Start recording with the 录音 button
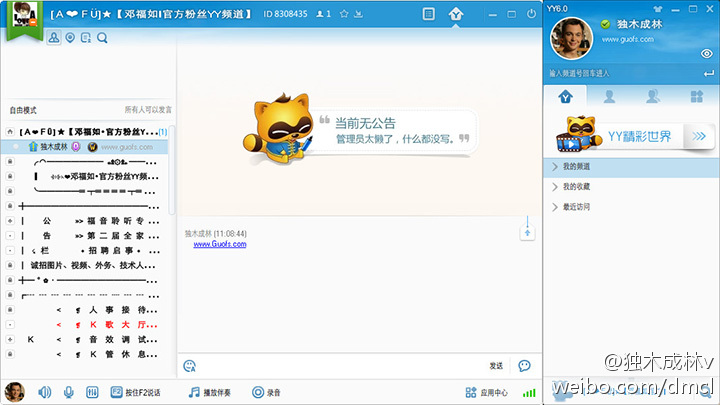 [x=266, y=392]
